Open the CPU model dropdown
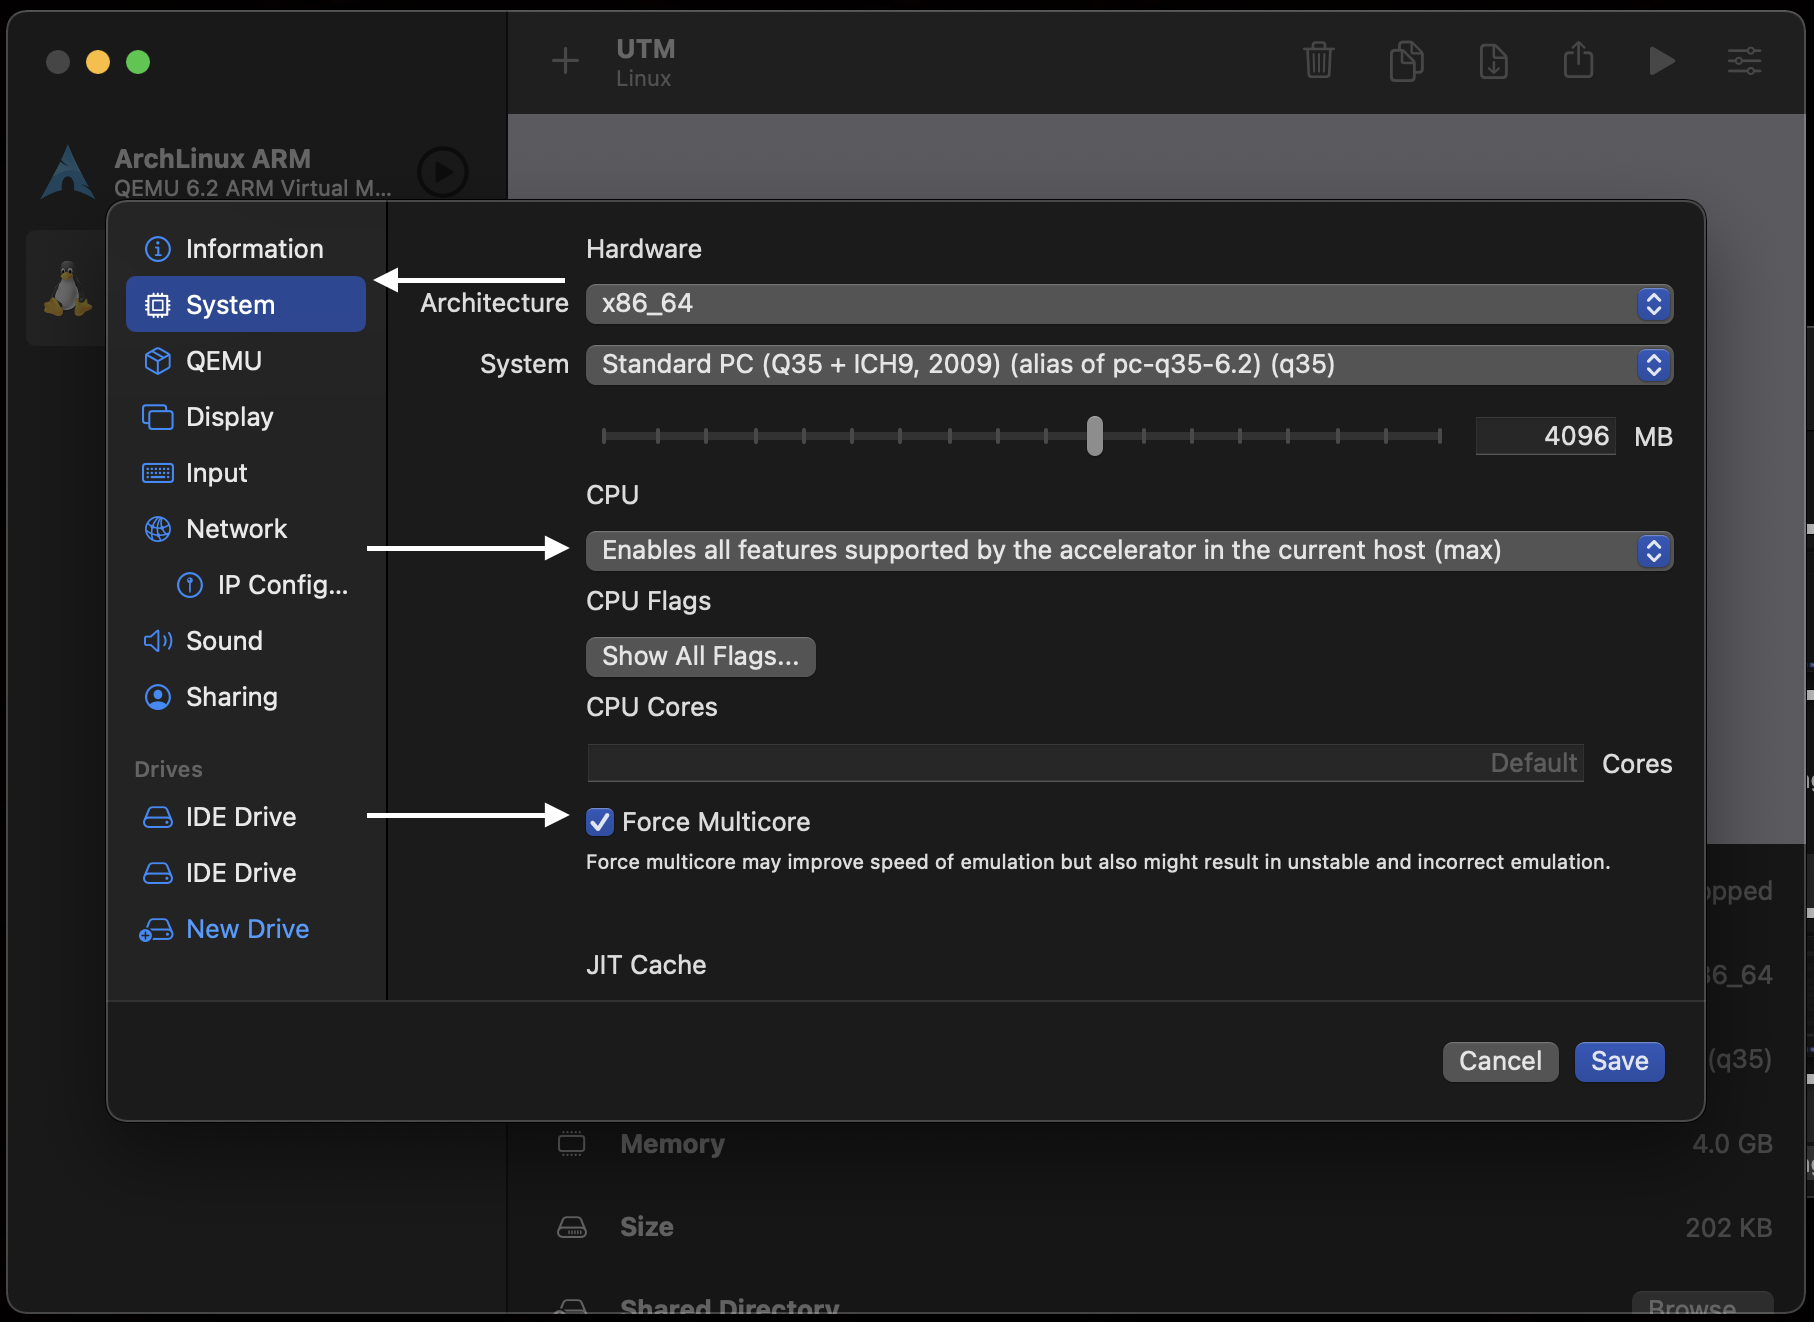The image size is (1814, 1322). point(1128,551)
